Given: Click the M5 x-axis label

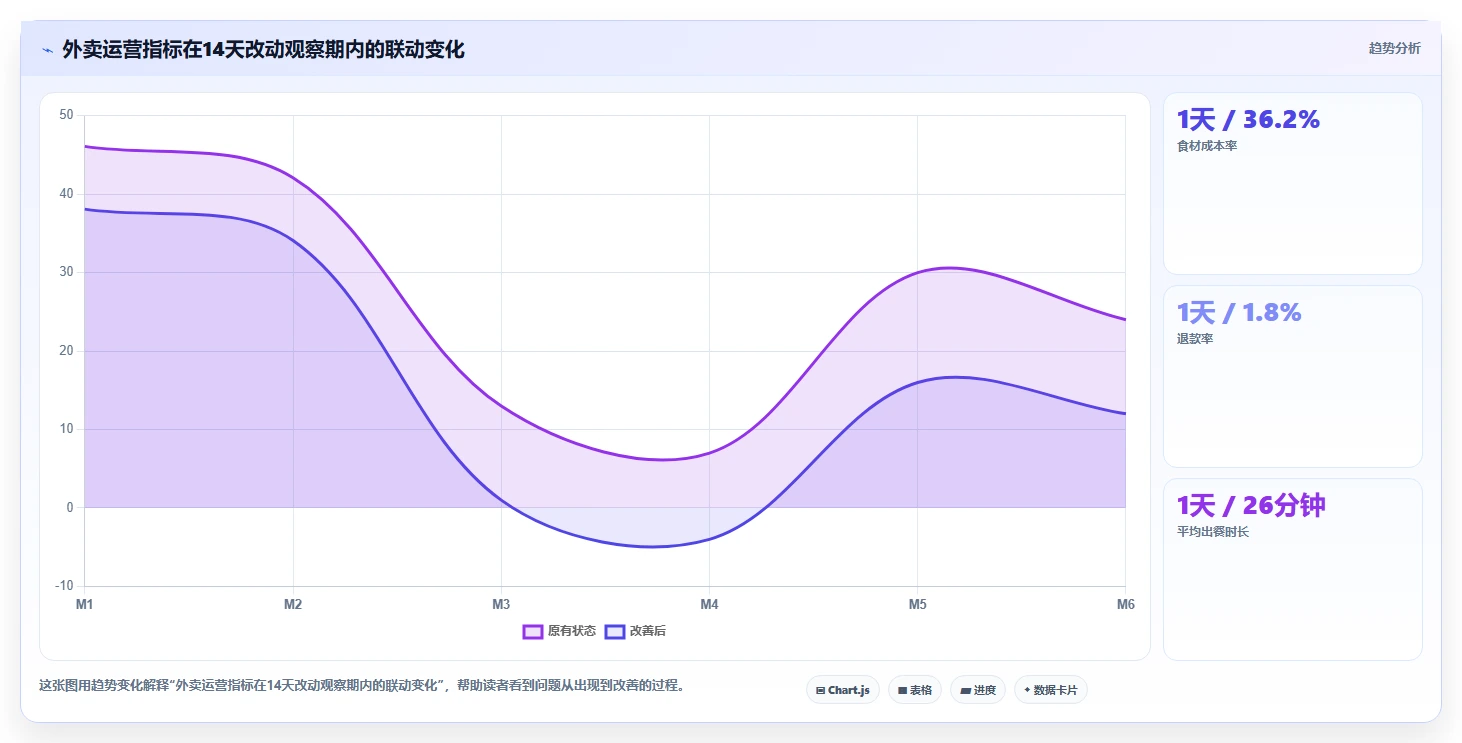Looking at the screenshot, I should coord(917,604).
